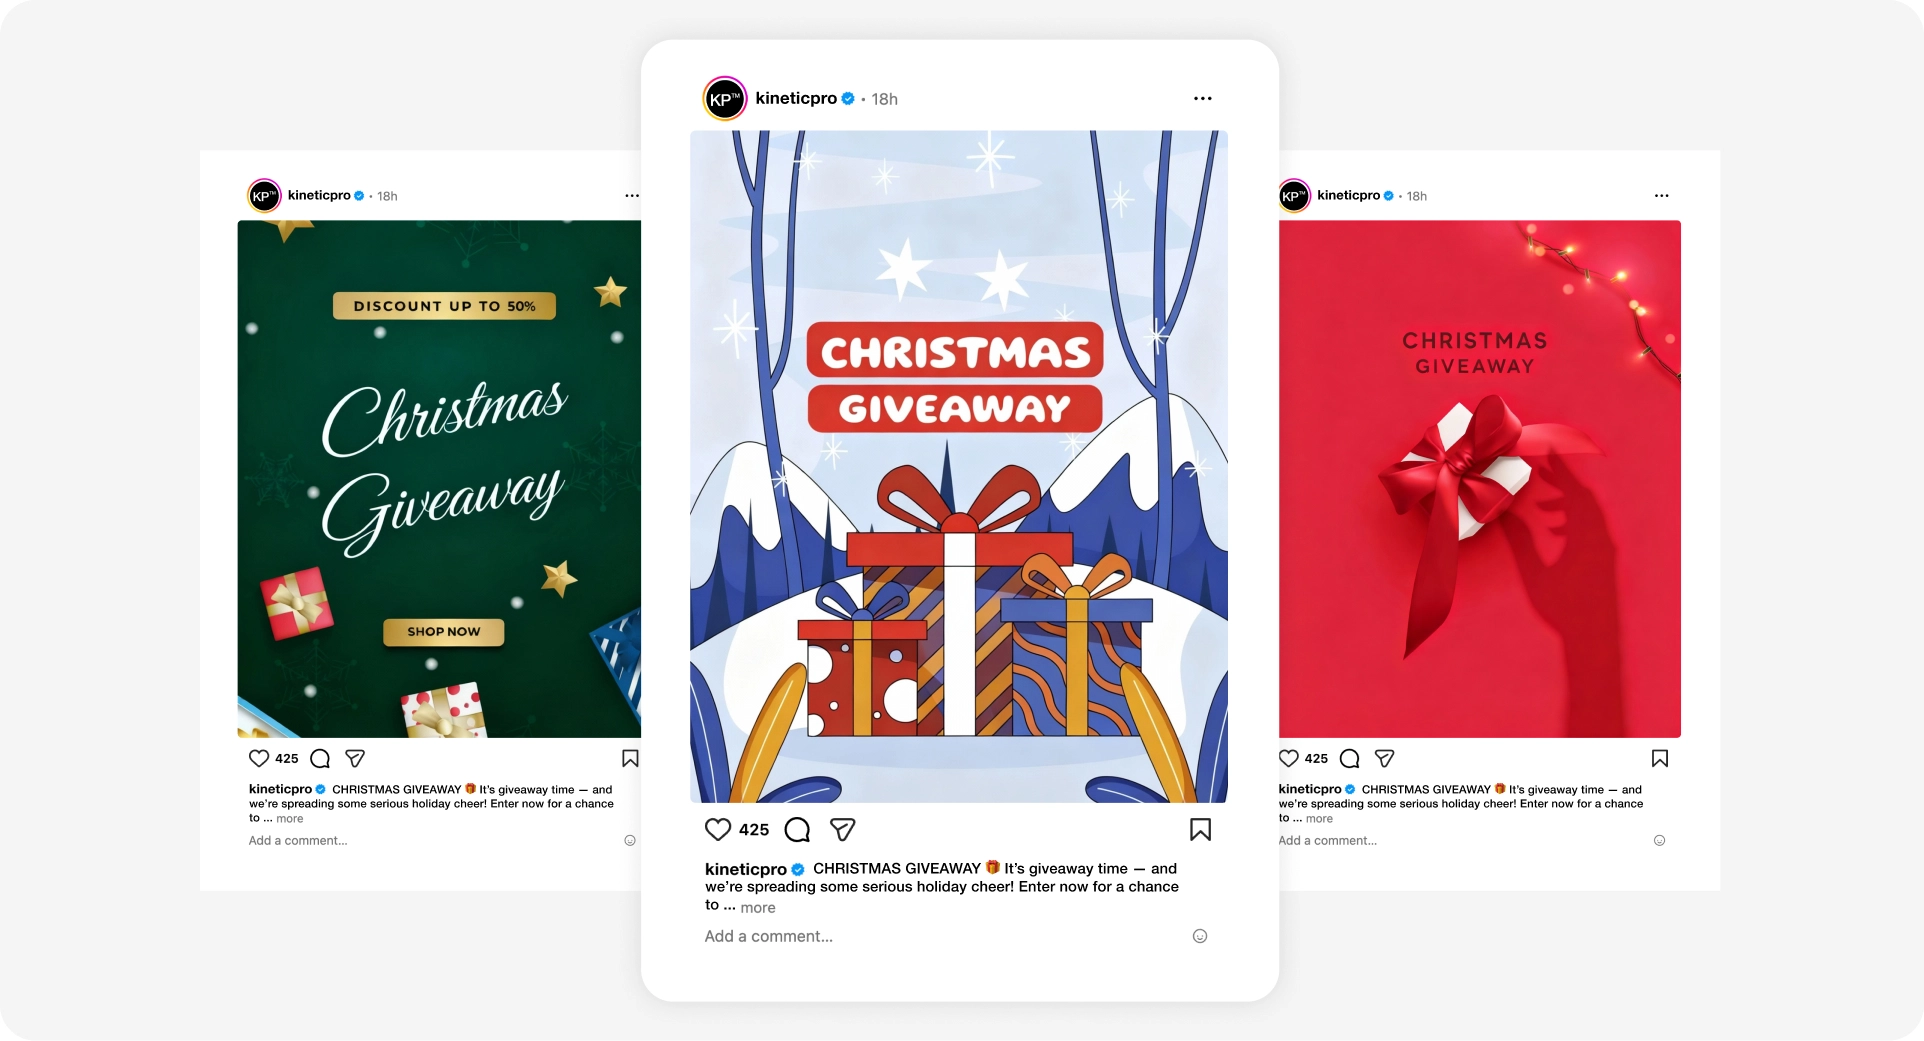
Task: Save the left post with bookmark icon
Action: coord(630,758)
